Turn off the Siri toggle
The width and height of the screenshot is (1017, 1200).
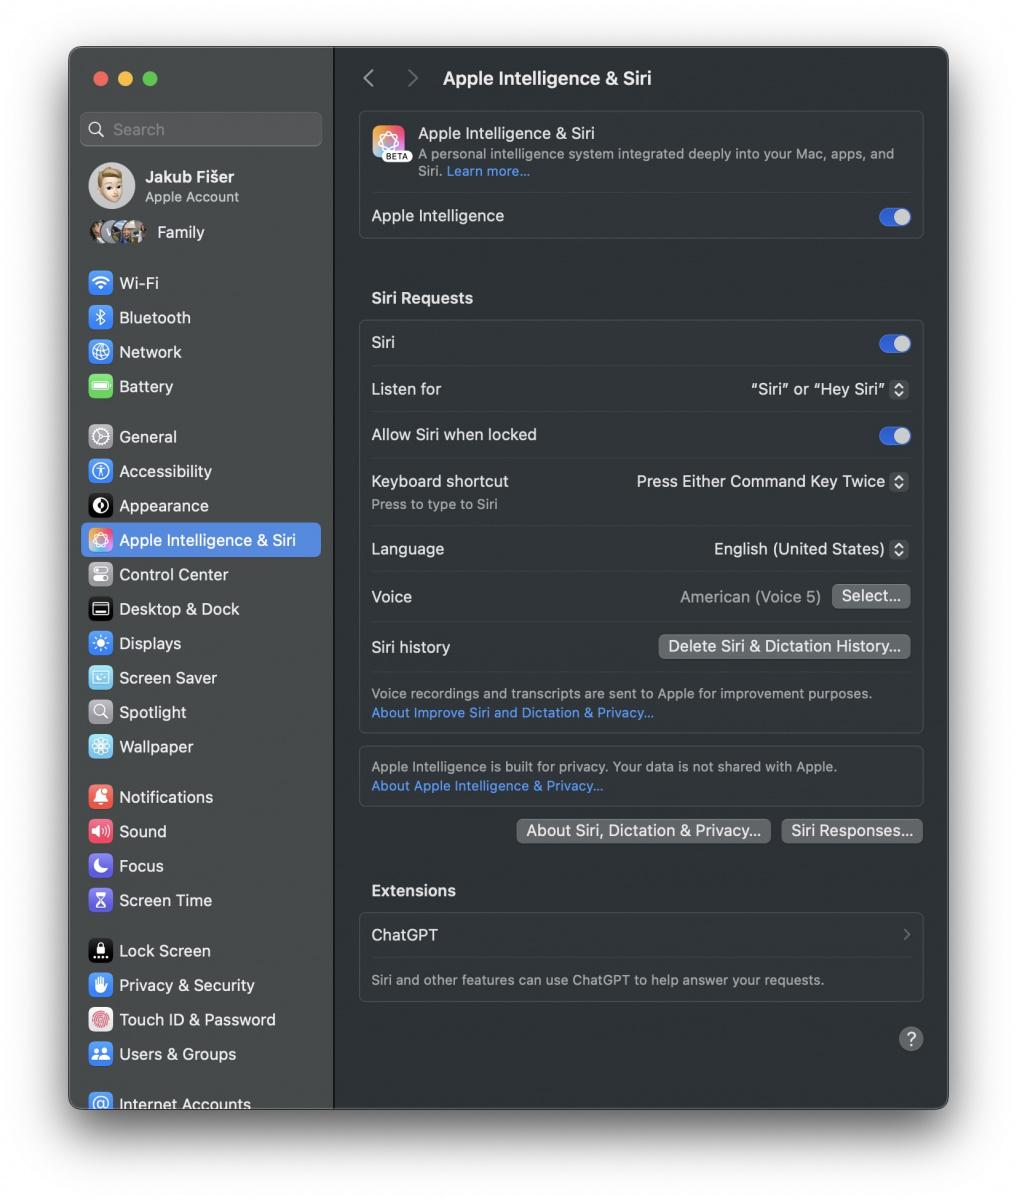pyautogui.click(x=895, y=344)
